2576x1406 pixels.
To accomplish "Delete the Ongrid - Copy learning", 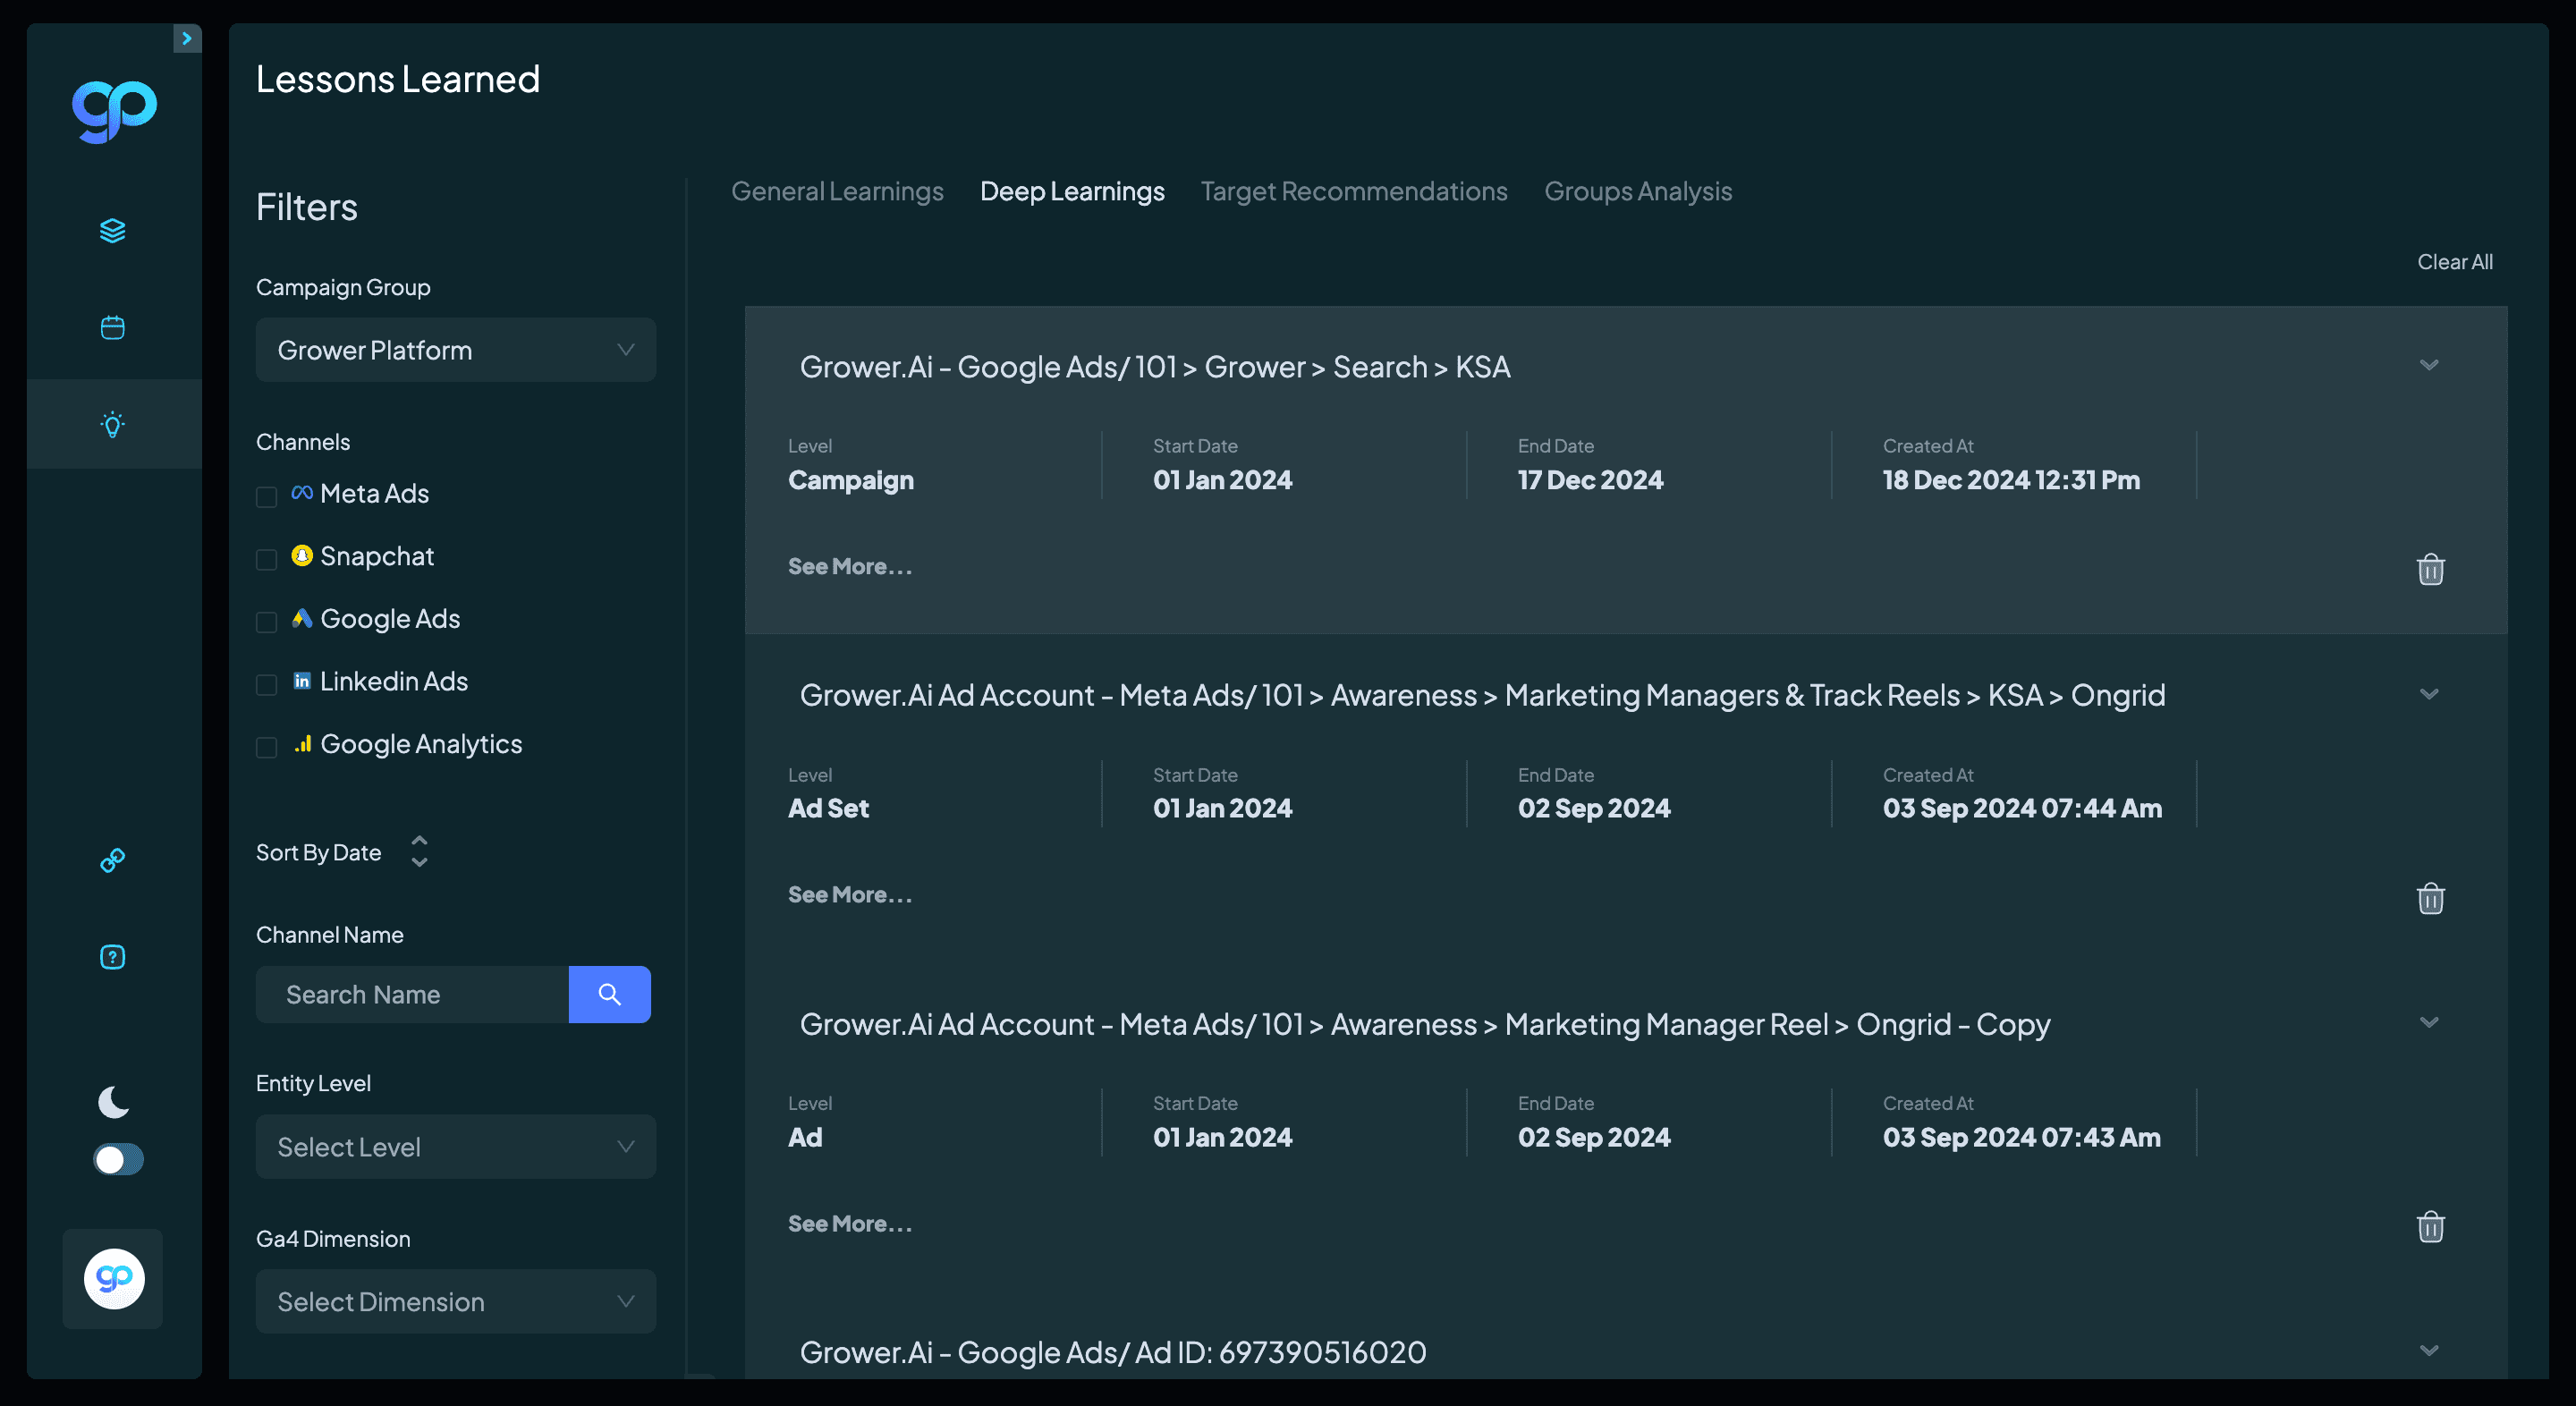I will (x=2430, y=1226).
